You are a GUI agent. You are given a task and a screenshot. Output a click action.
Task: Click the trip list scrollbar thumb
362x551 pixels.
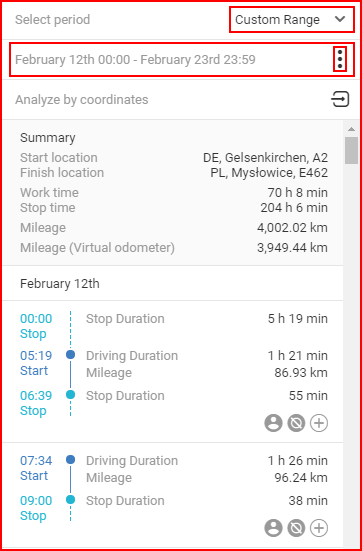(x=351, y=150)
